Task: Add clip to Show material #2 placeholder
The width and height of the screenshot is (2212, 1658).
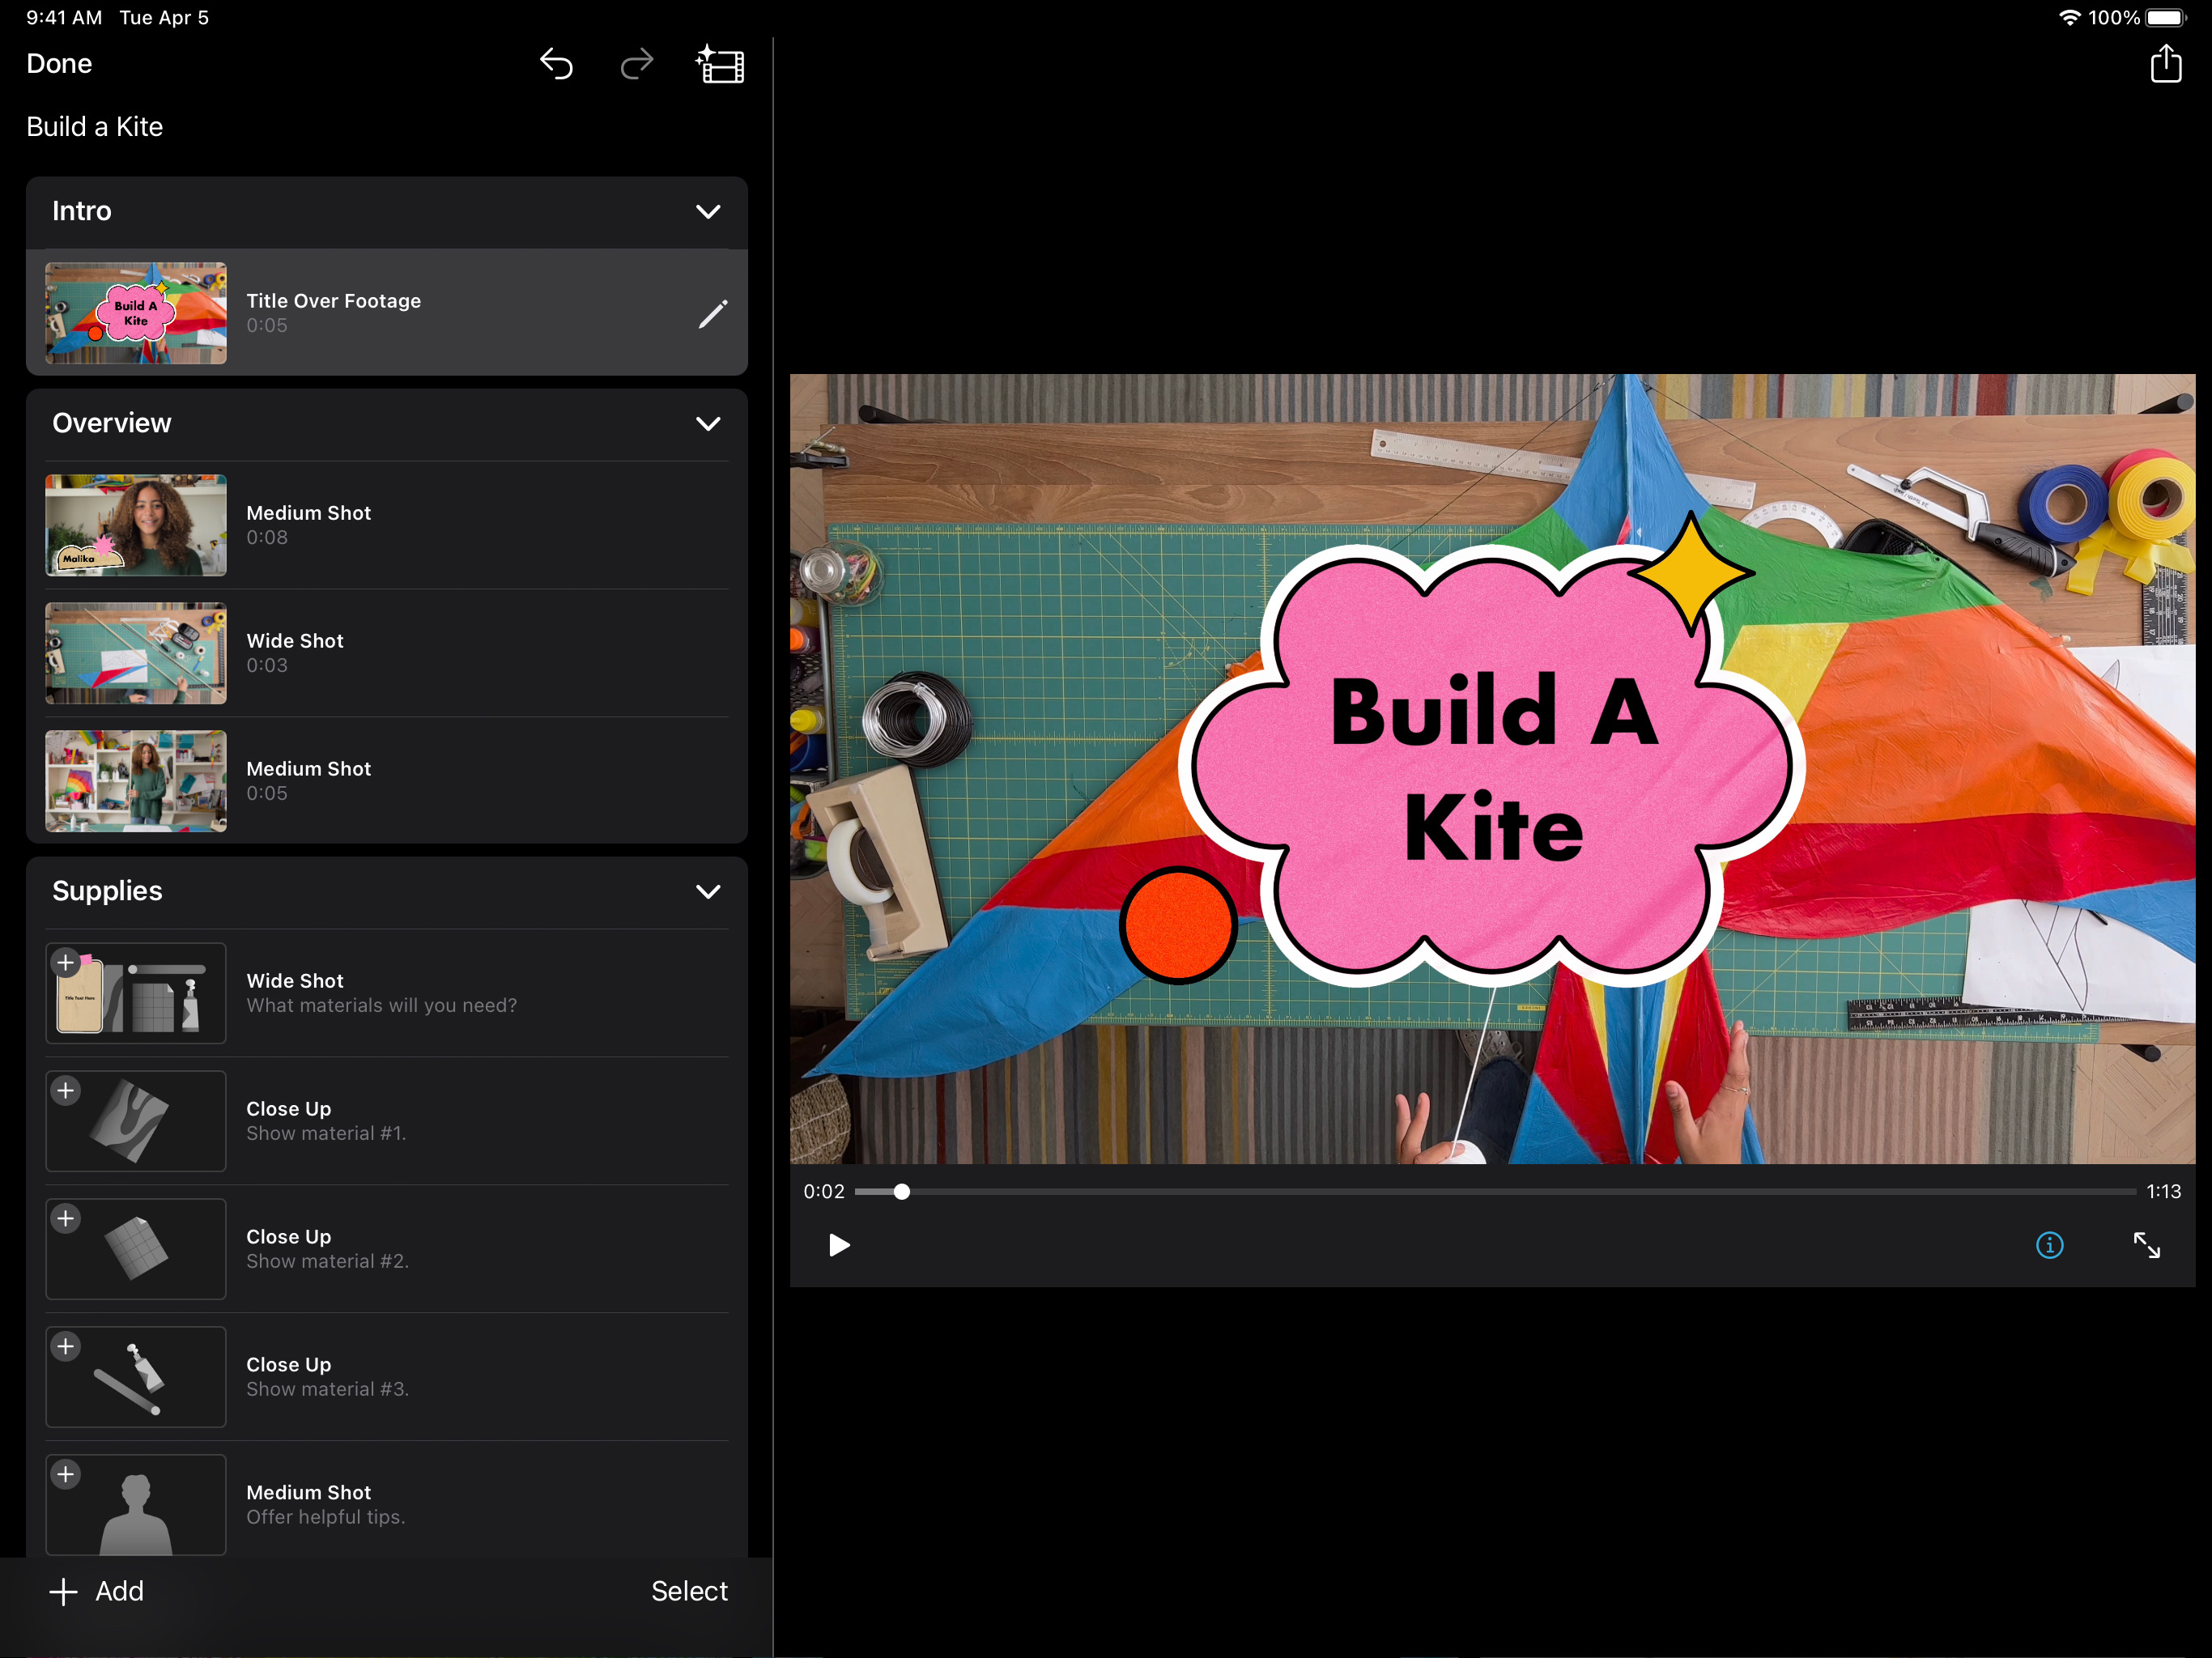Action: (x=66, y=1219)
